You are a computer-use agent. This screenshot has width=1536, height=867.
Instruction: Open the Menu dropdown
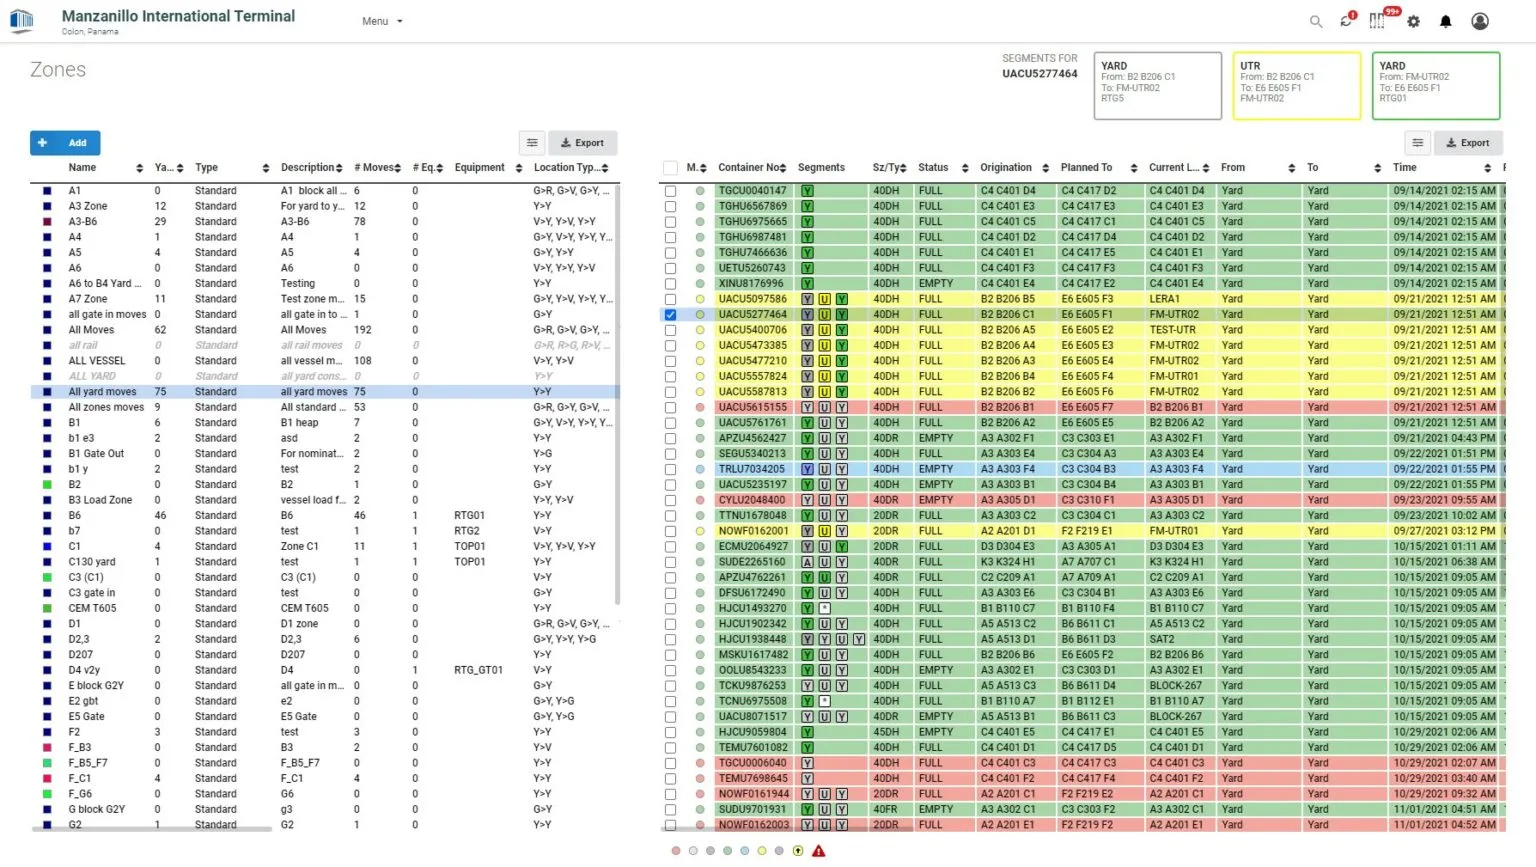(x=382, y=21)
